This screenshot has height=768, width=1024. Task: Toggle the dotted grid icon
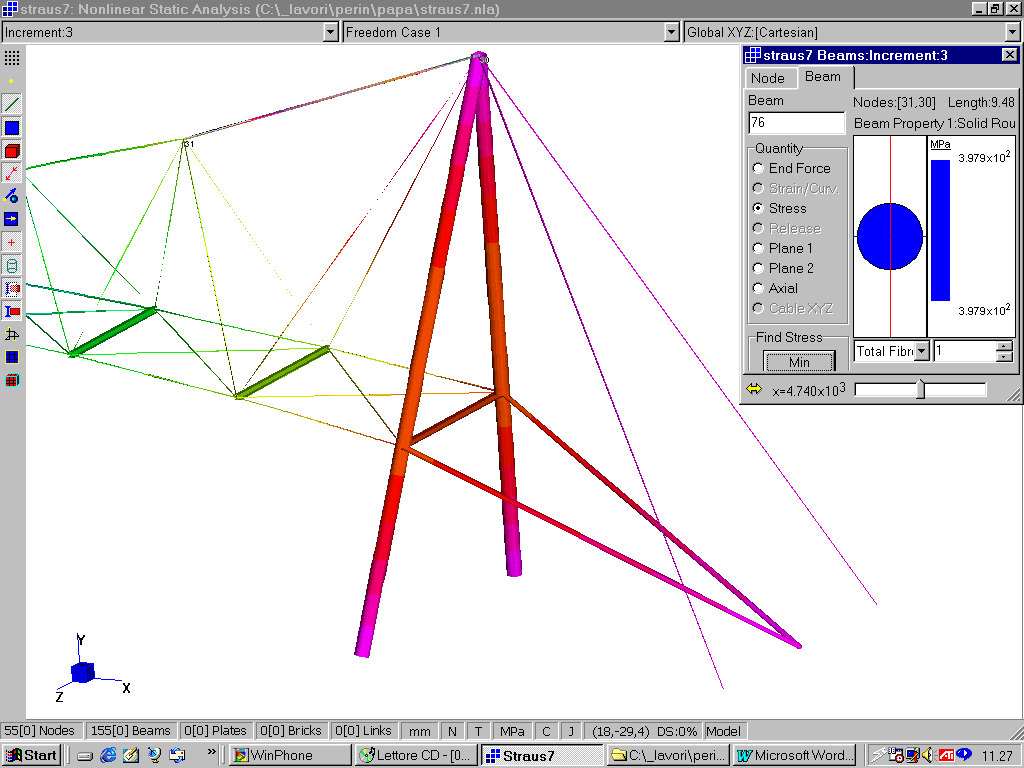point(12,58)
